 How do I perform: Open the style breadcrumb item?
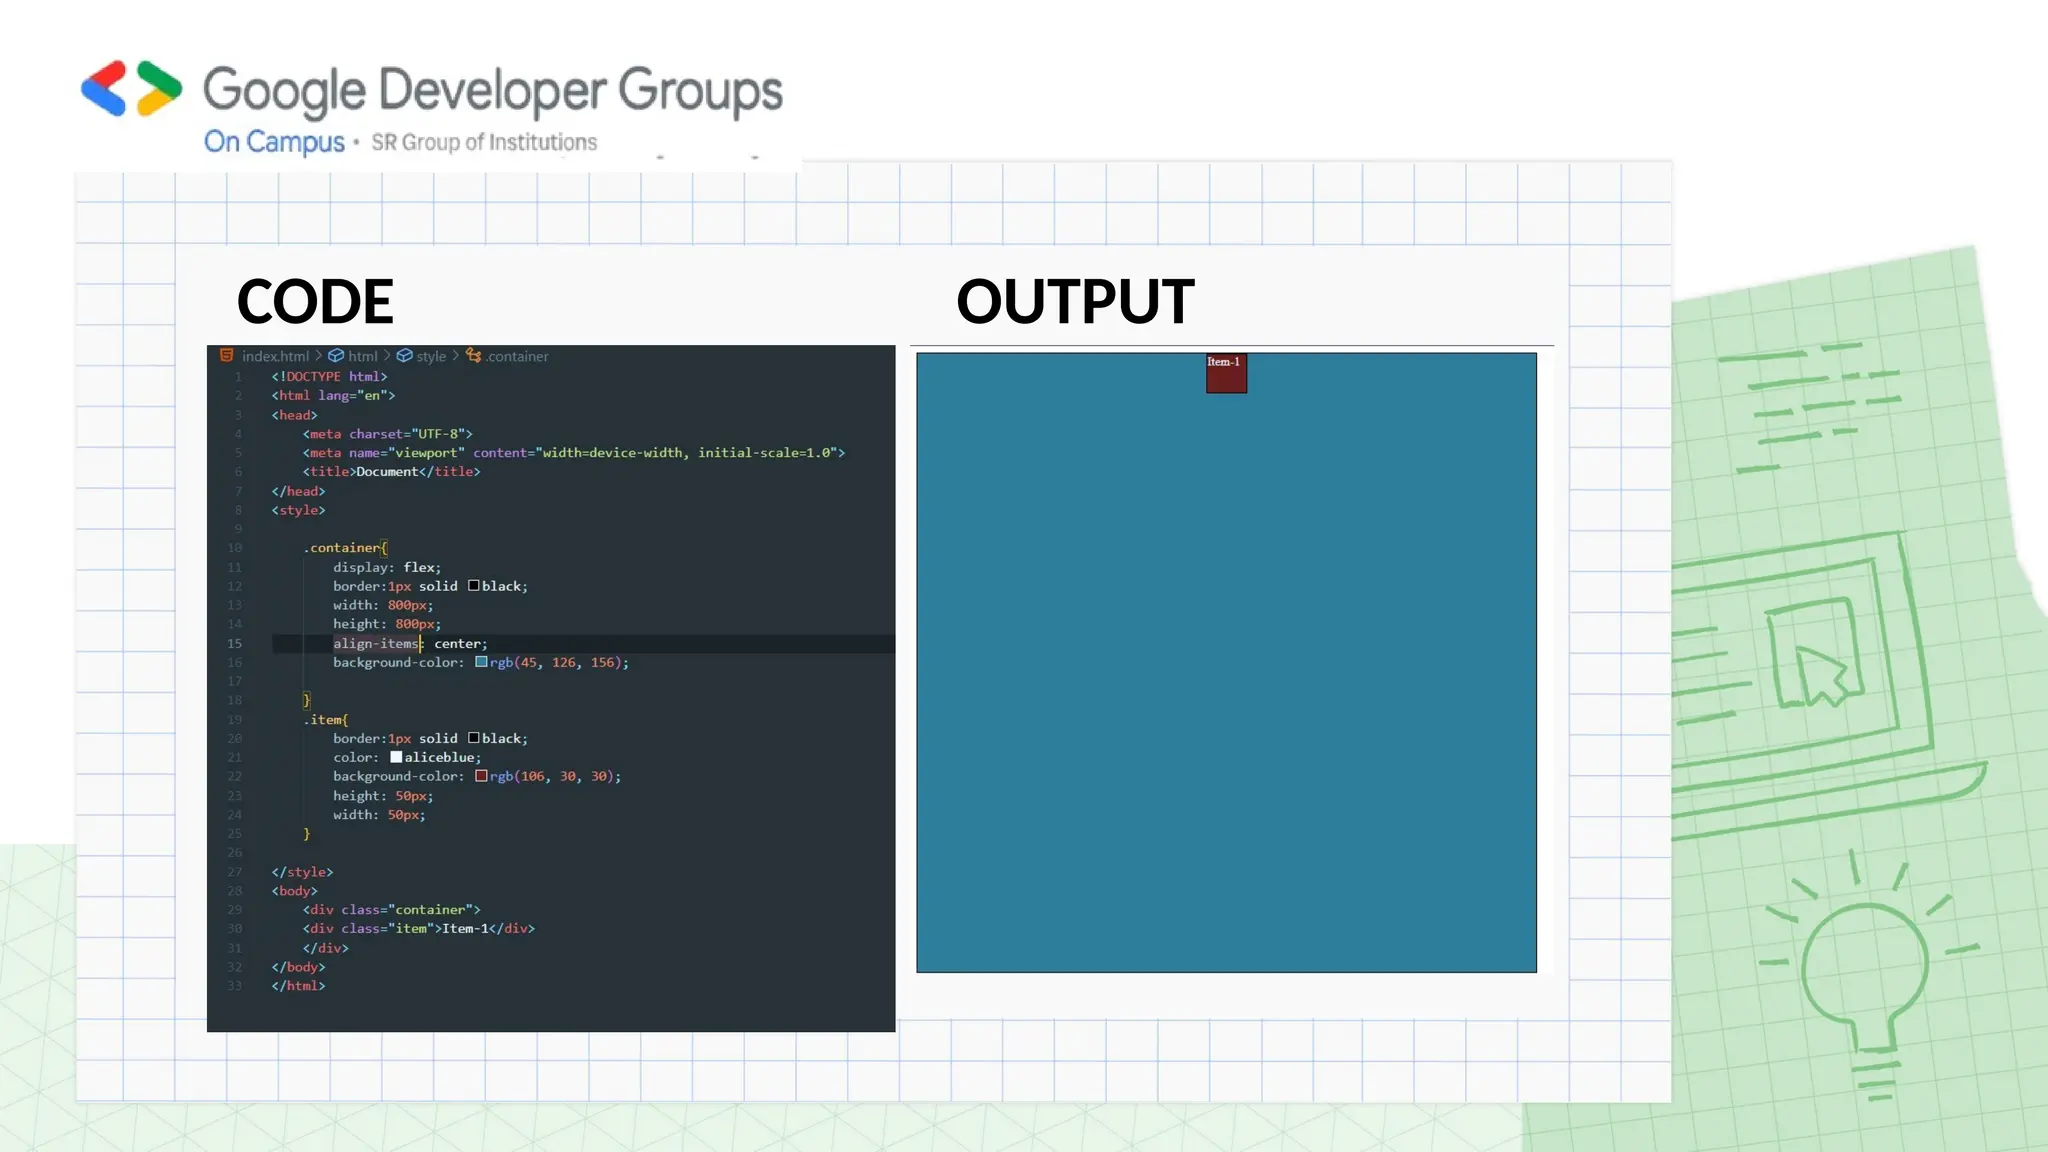[x=431, y=356]
